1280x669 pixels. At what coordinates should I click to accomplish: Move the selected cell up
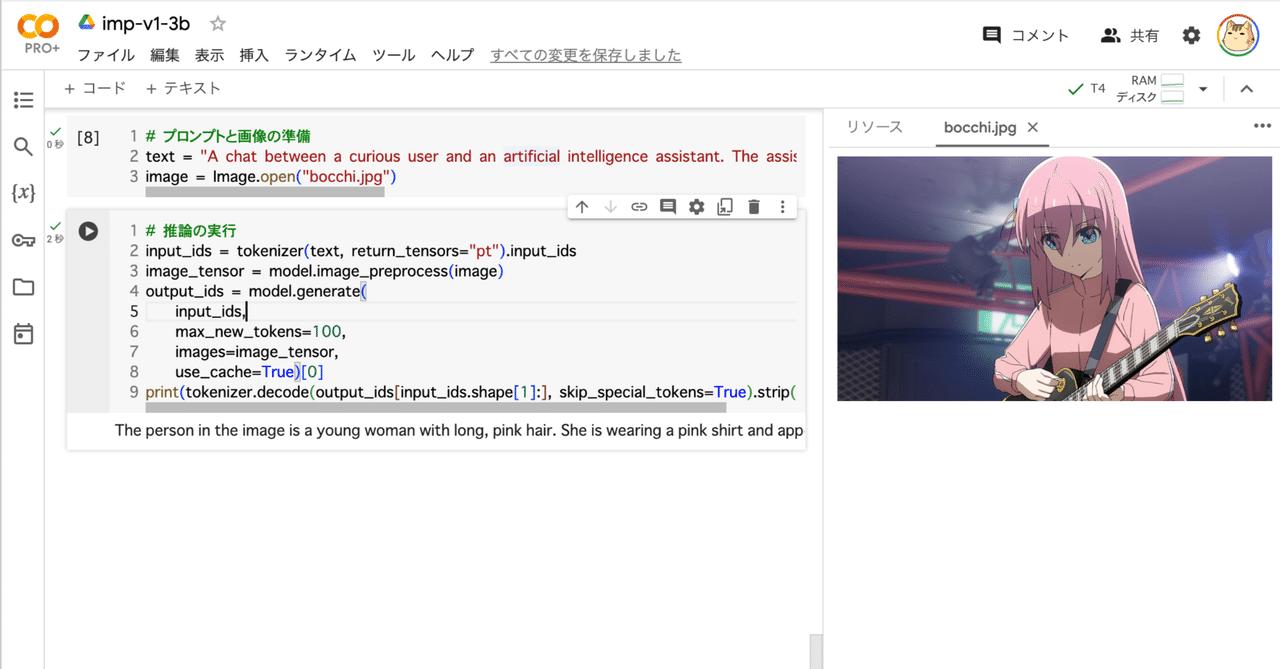582,206
